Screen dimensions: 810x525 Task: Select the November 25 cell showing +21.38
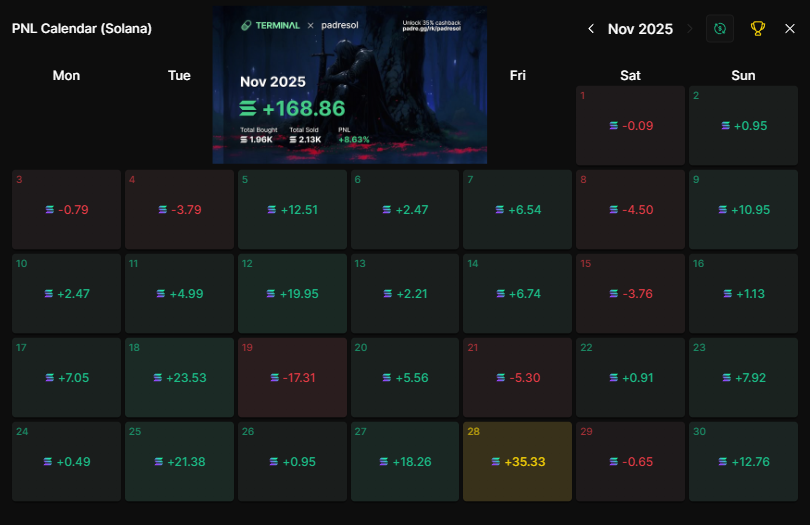179,461
